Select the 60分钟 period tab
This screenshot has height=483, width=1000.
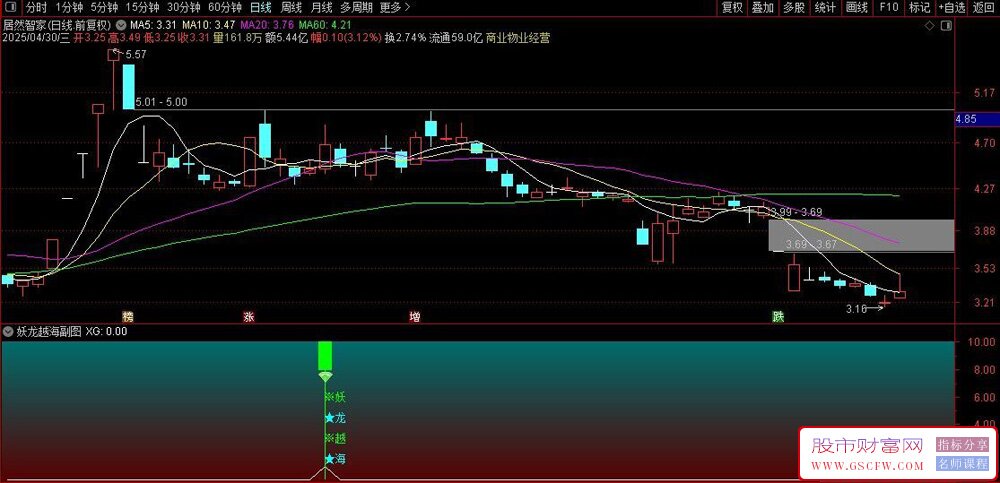(x=225, y=8)
